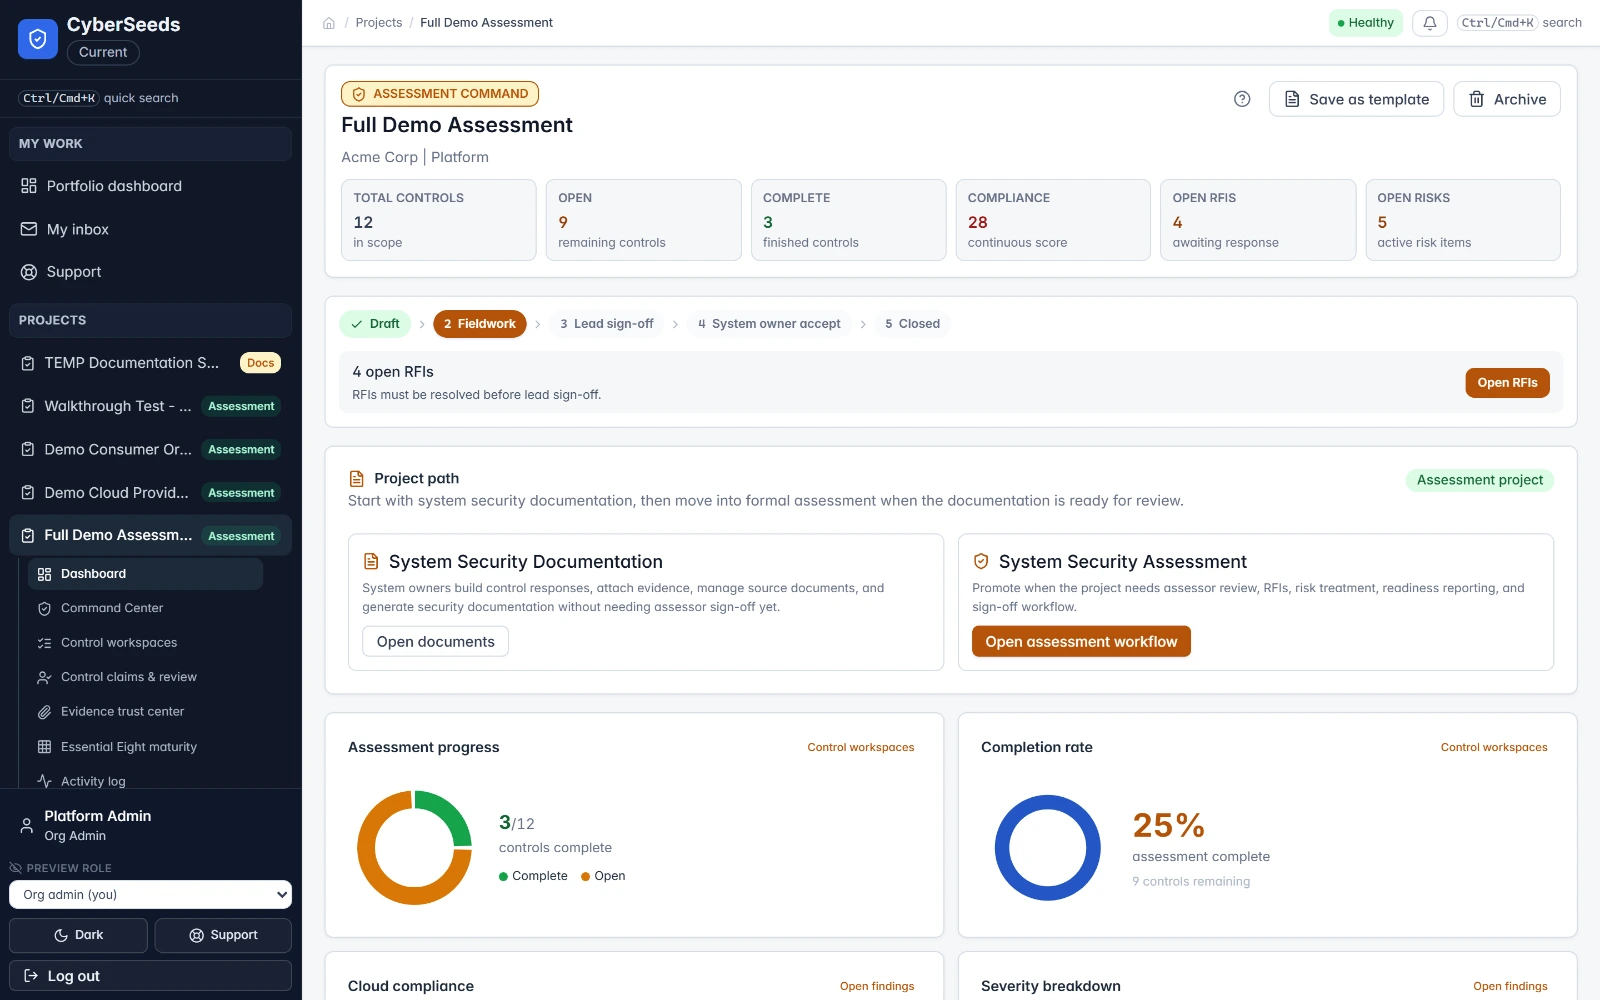The image size is (1600, 1000).
Task: Open Control workspaces link in Assessment progress
Action: 860,748
